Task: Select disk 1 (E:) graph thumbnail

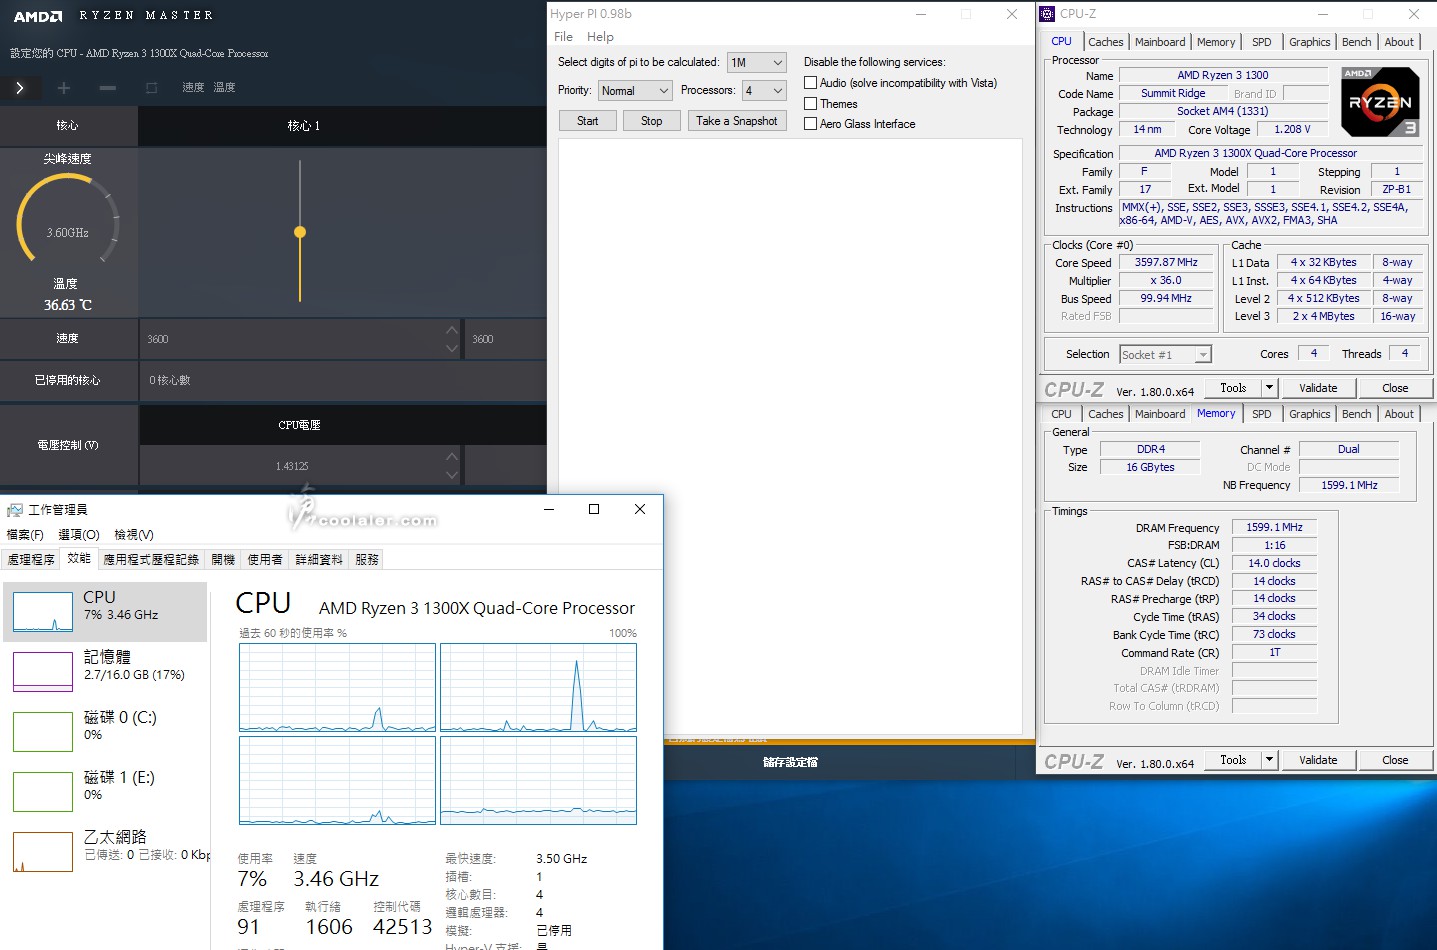Action: (43, 791)
